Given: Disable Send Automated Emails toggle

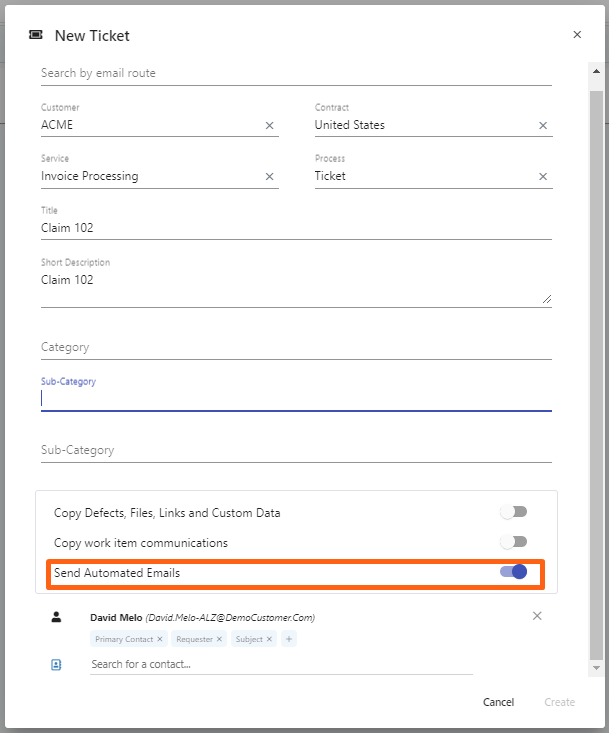Looking at the screenshot, I should (513, 572).
